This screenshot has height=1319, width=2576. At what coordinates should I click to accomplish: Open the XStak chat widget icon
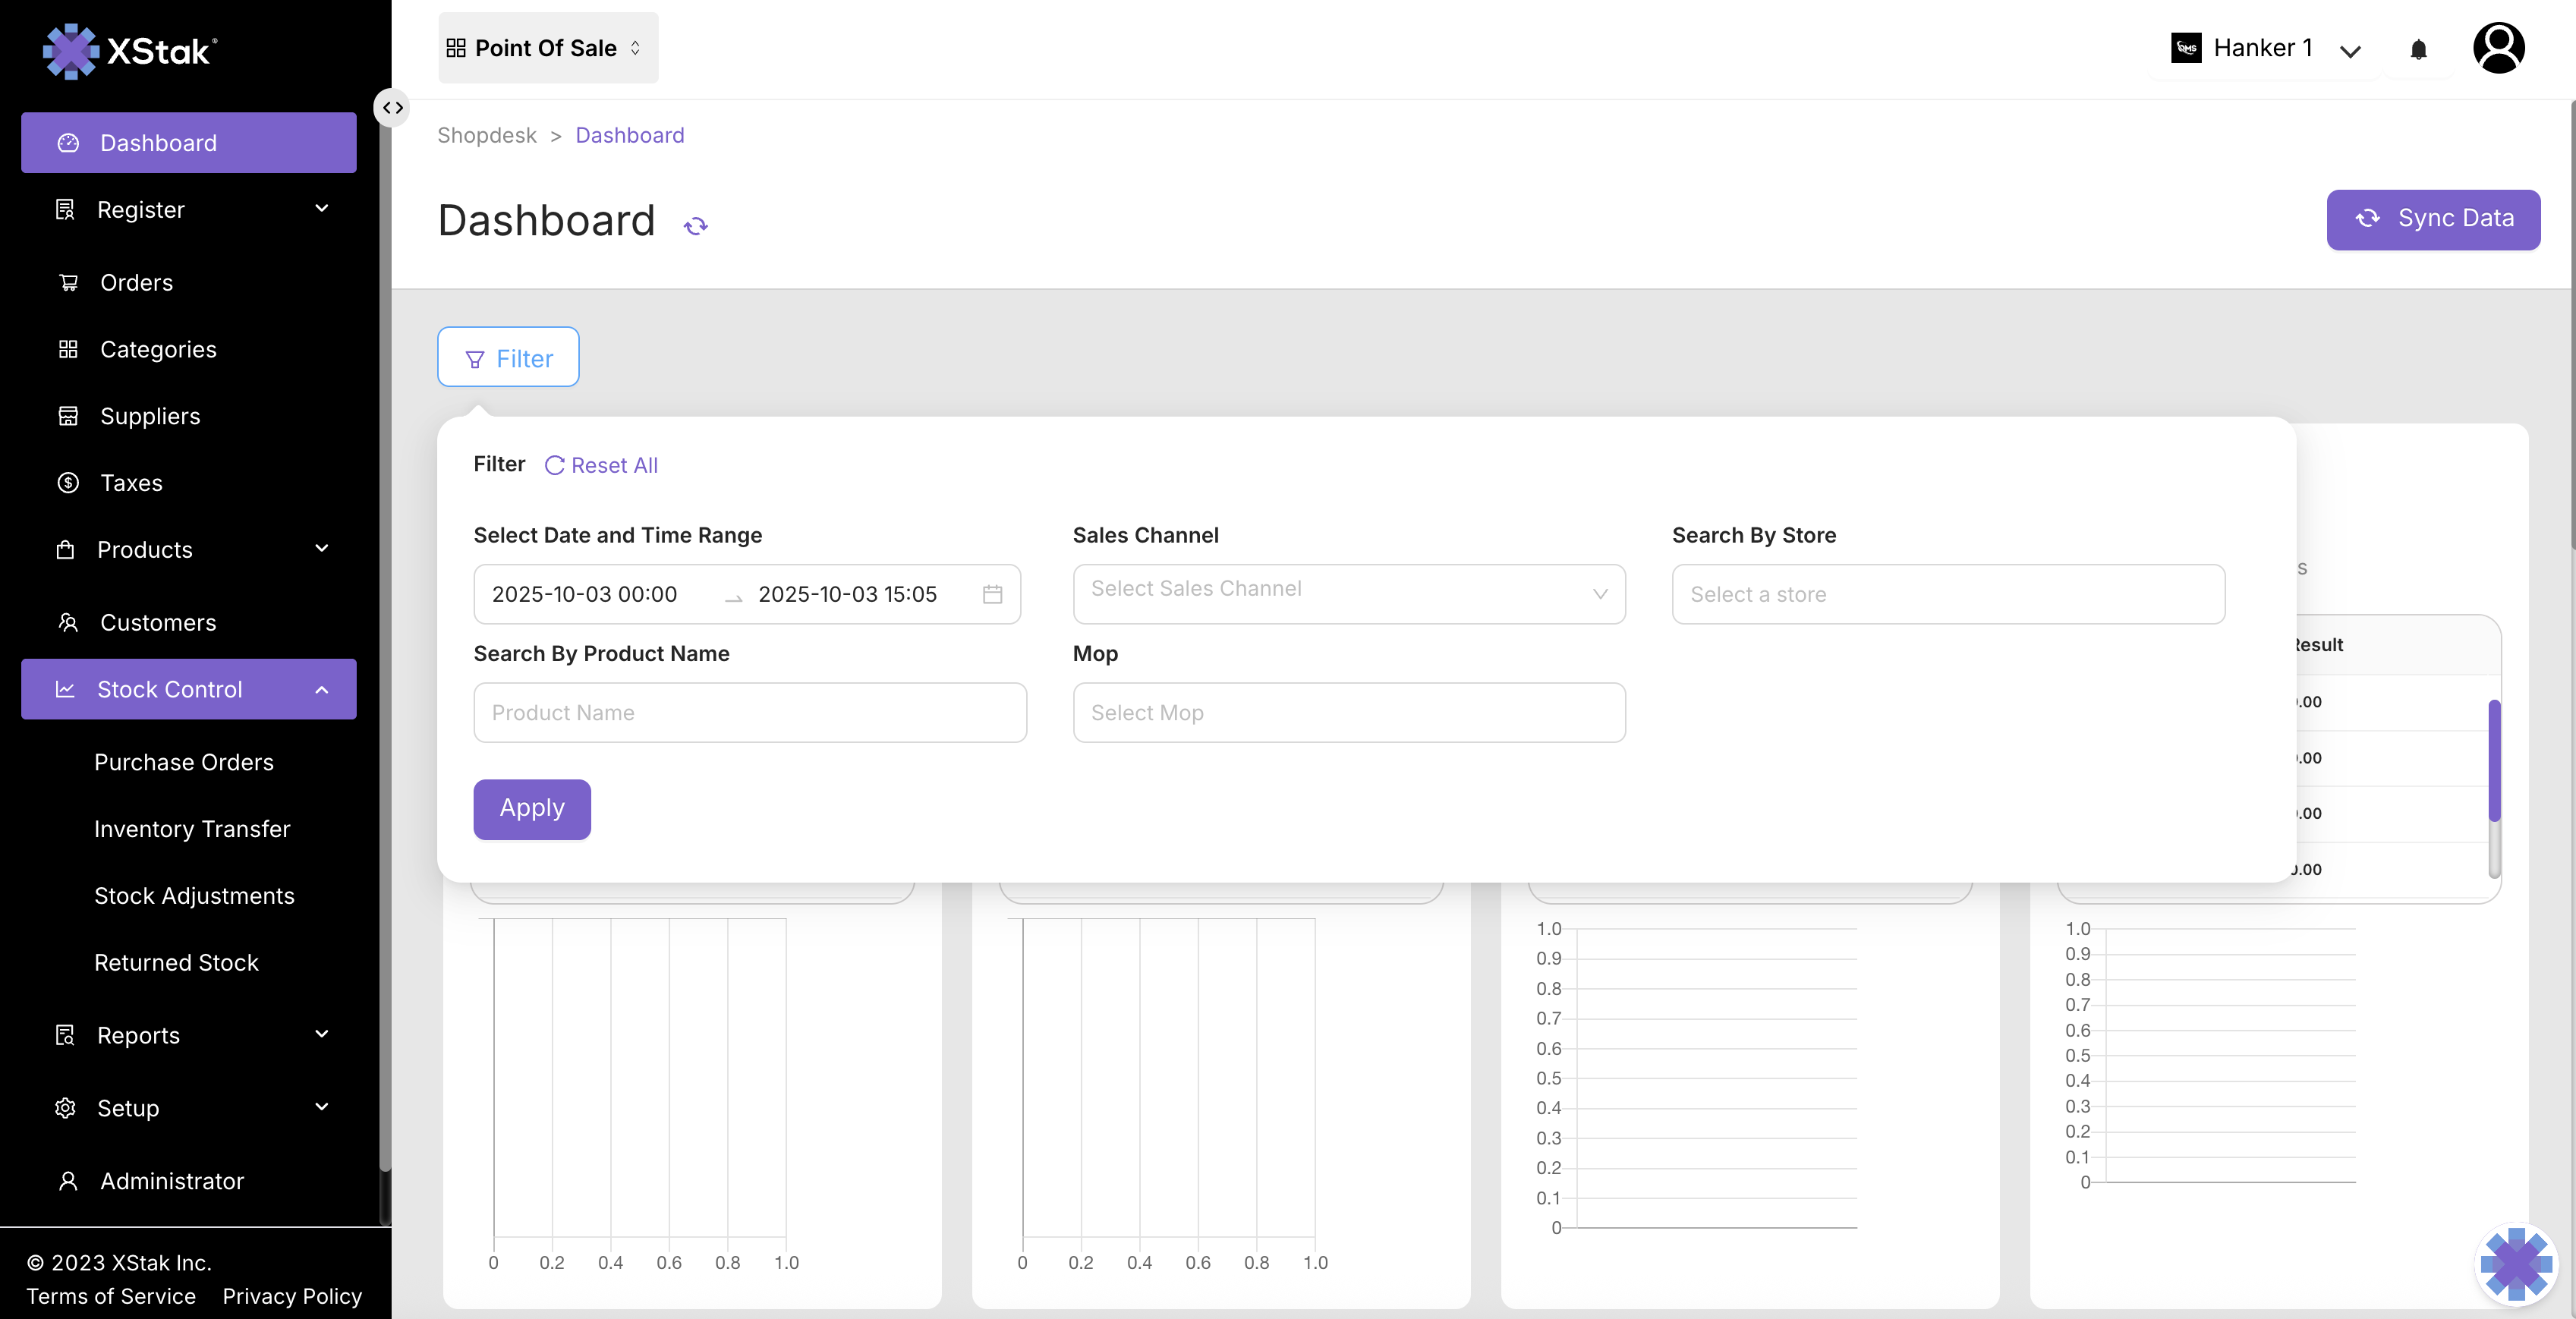tap(2515, 1264)
